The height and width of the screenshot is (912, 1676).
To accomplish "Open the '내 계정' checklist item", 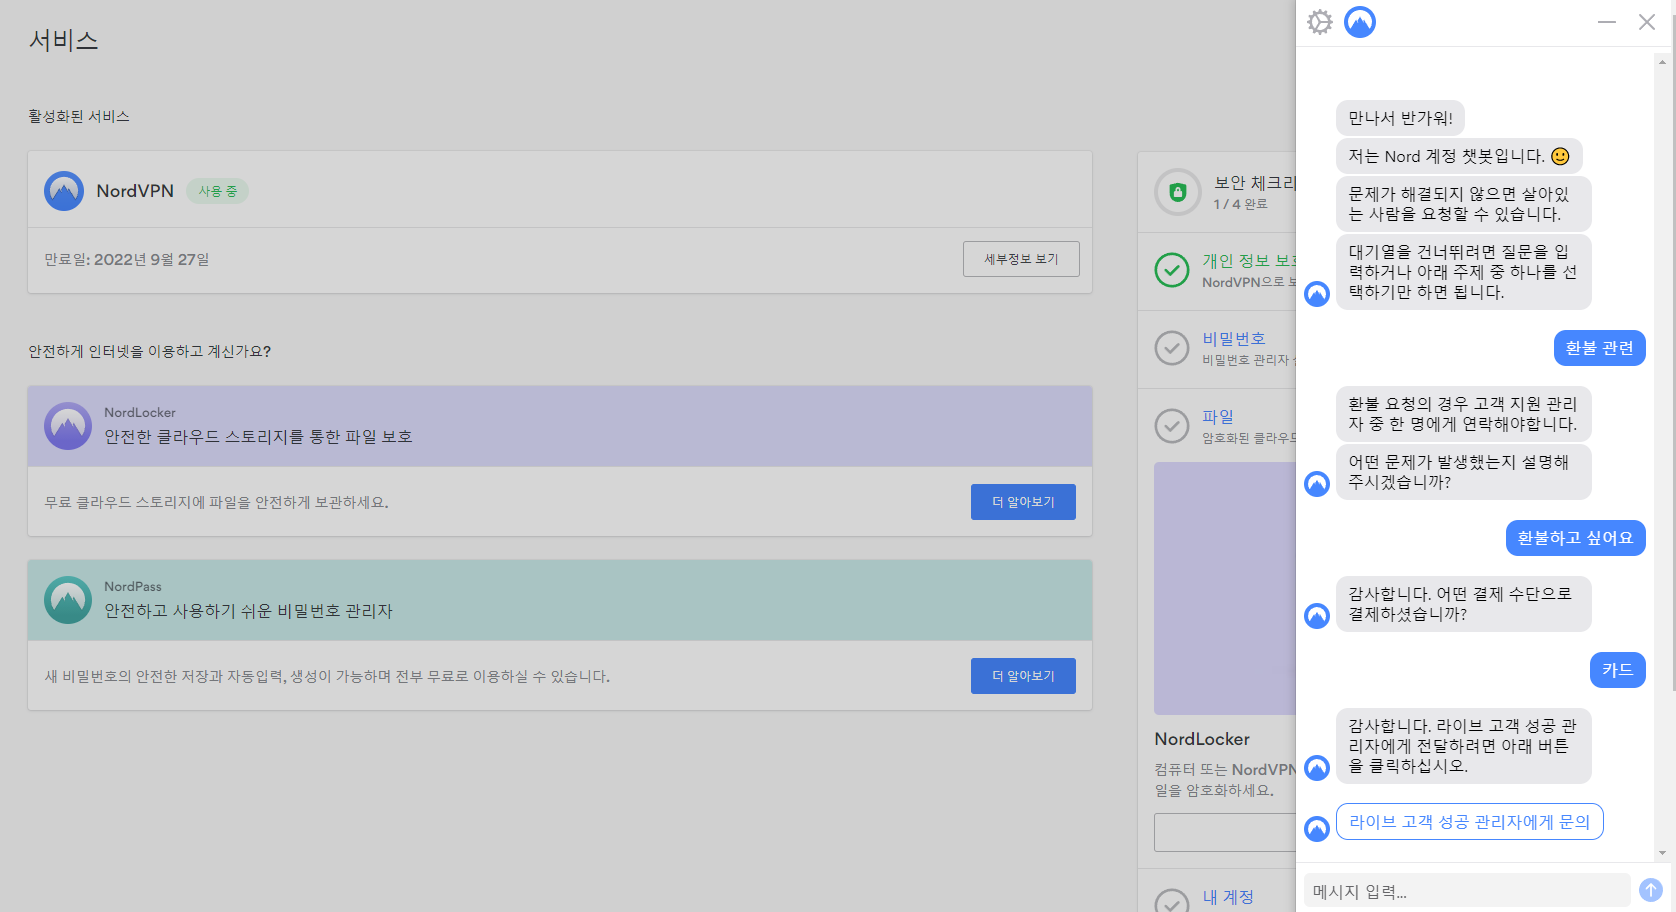I will click(1228, 897).
